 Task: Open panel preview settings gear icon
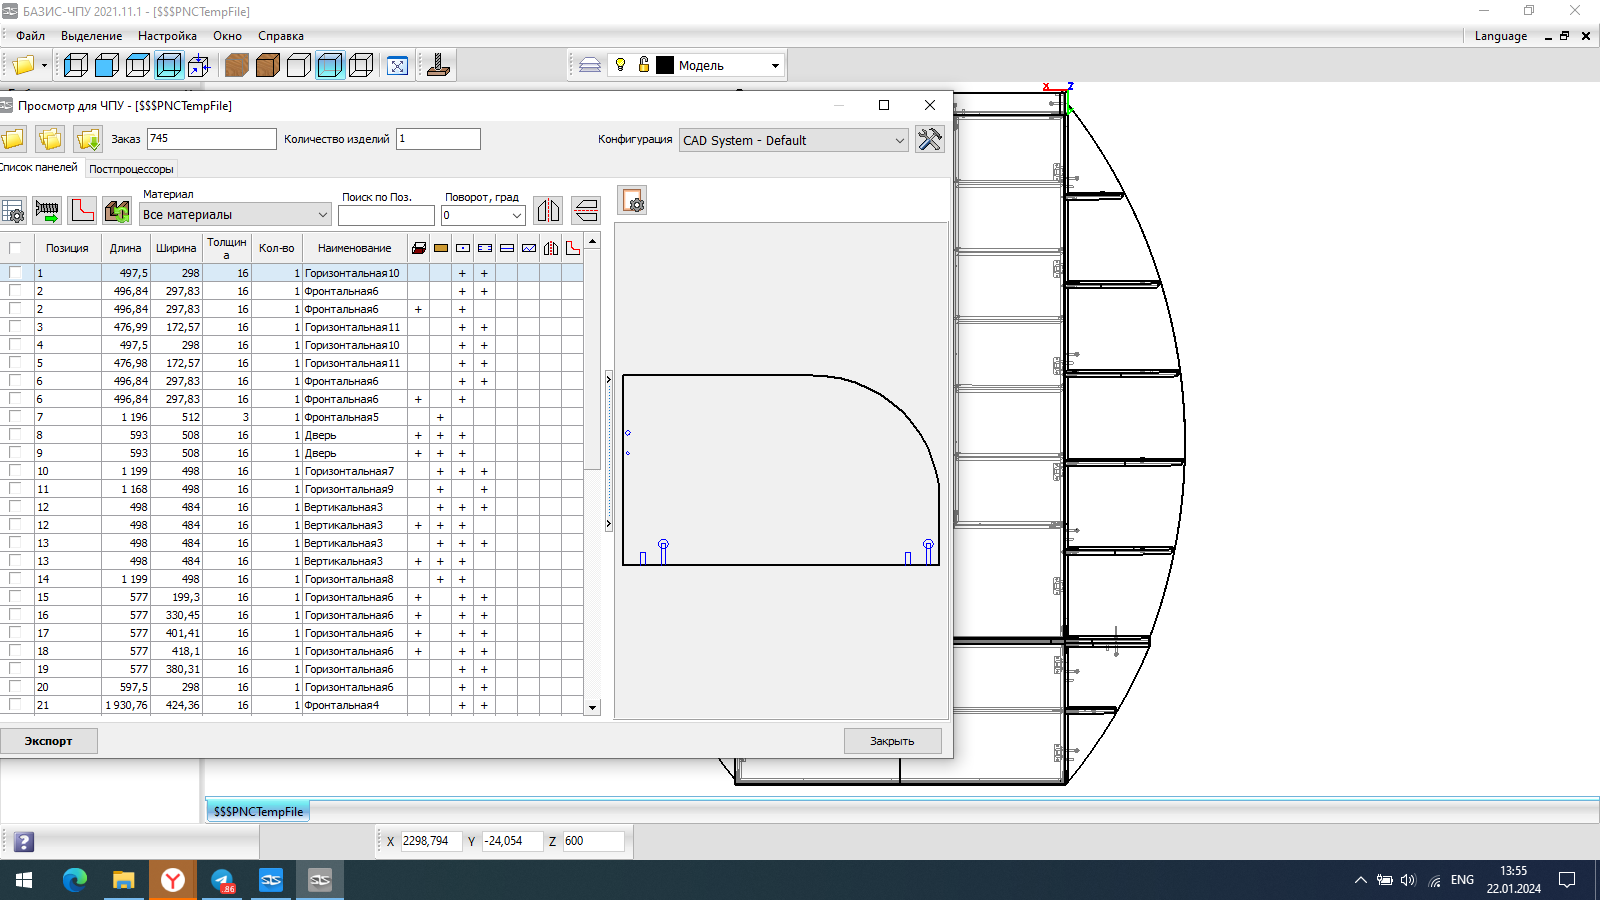coord(632,201)
